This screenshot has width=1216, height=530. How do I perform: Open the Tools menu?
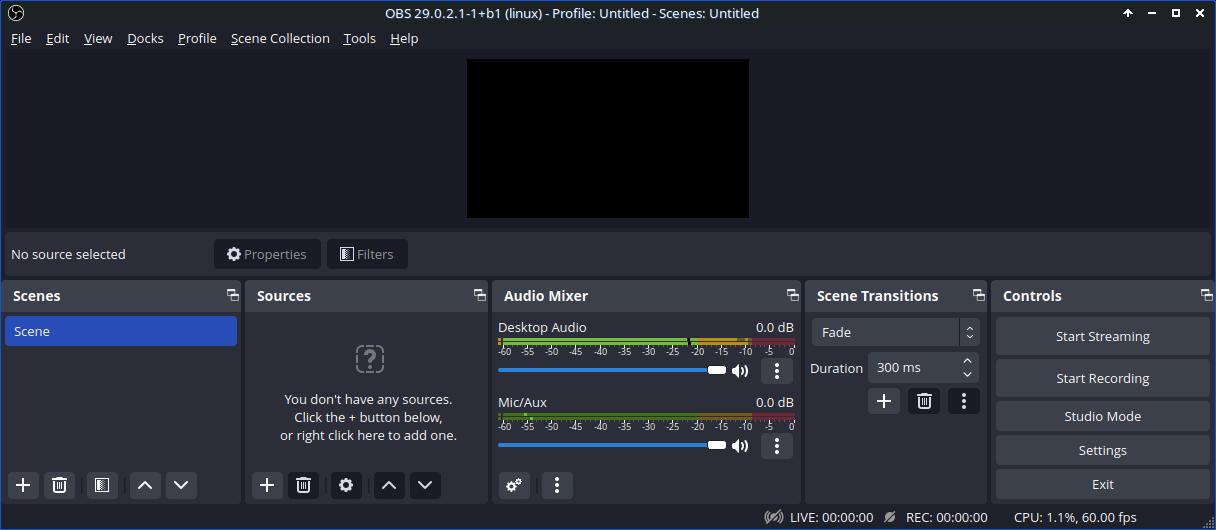(x=359, y=38)
